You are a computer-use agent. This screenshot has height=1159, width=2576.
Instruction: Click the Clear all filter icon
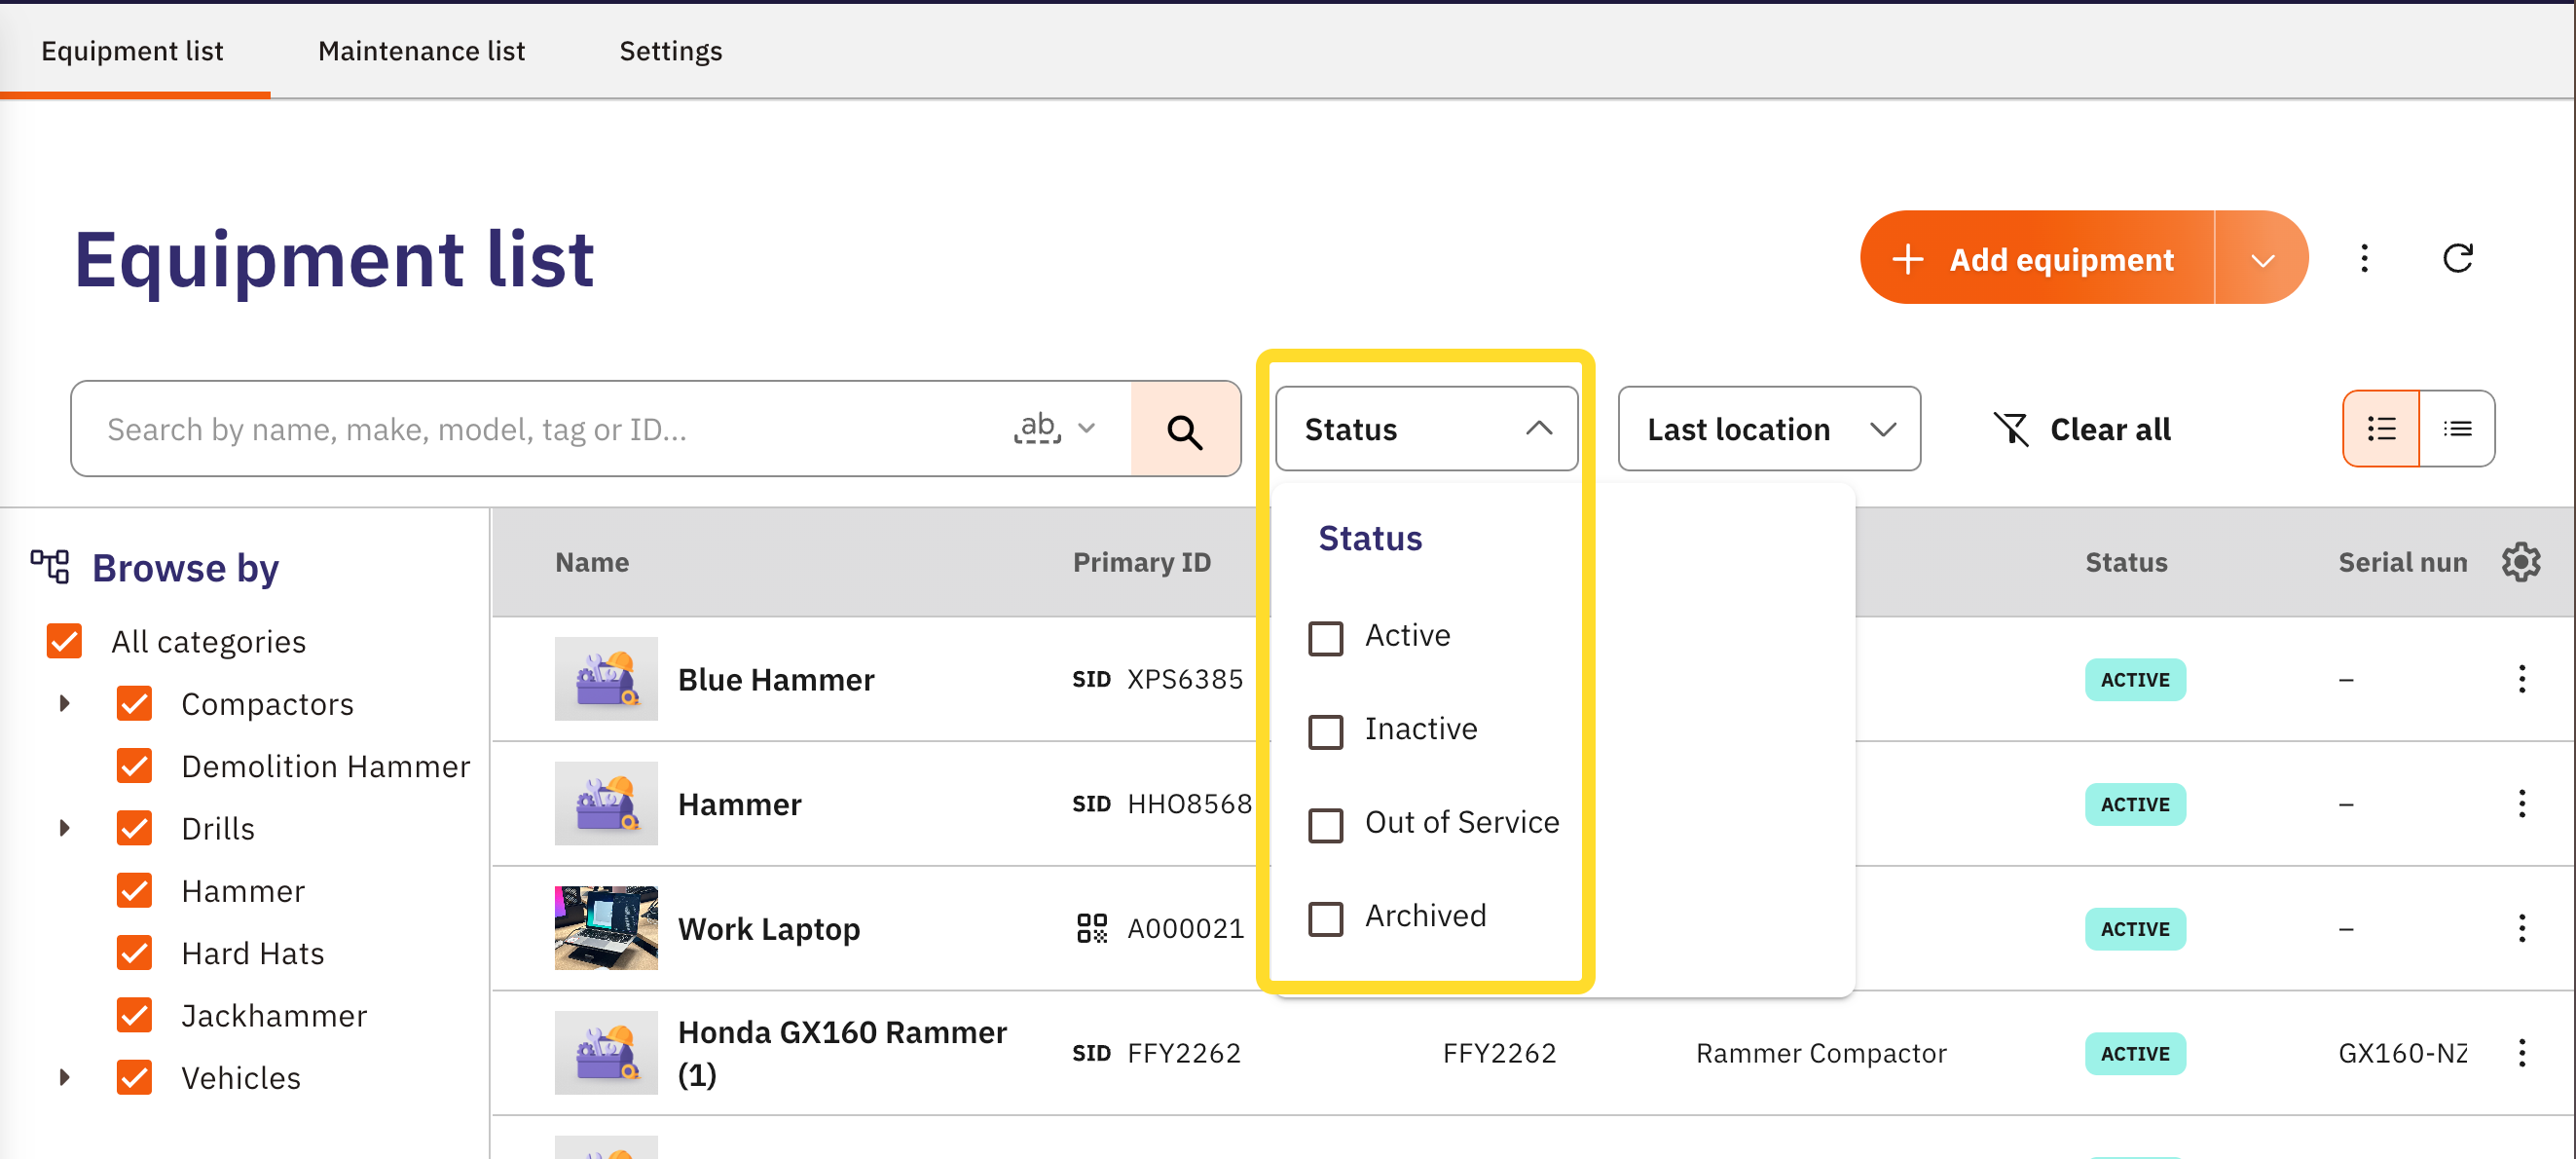pos(2011,429)
